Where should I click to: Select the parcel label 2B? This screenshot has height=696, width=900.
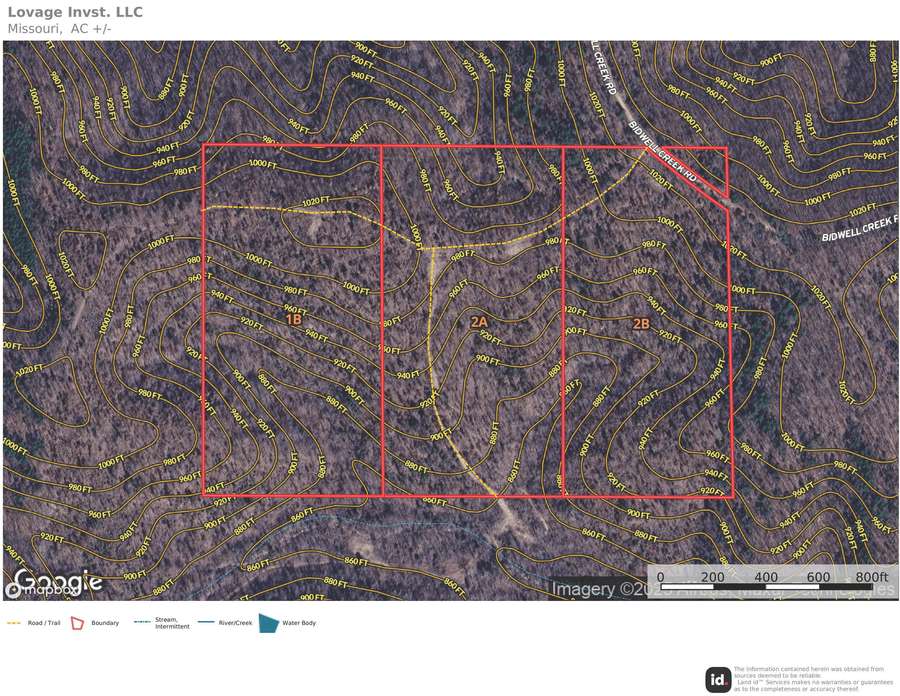[x=641, y=324]
